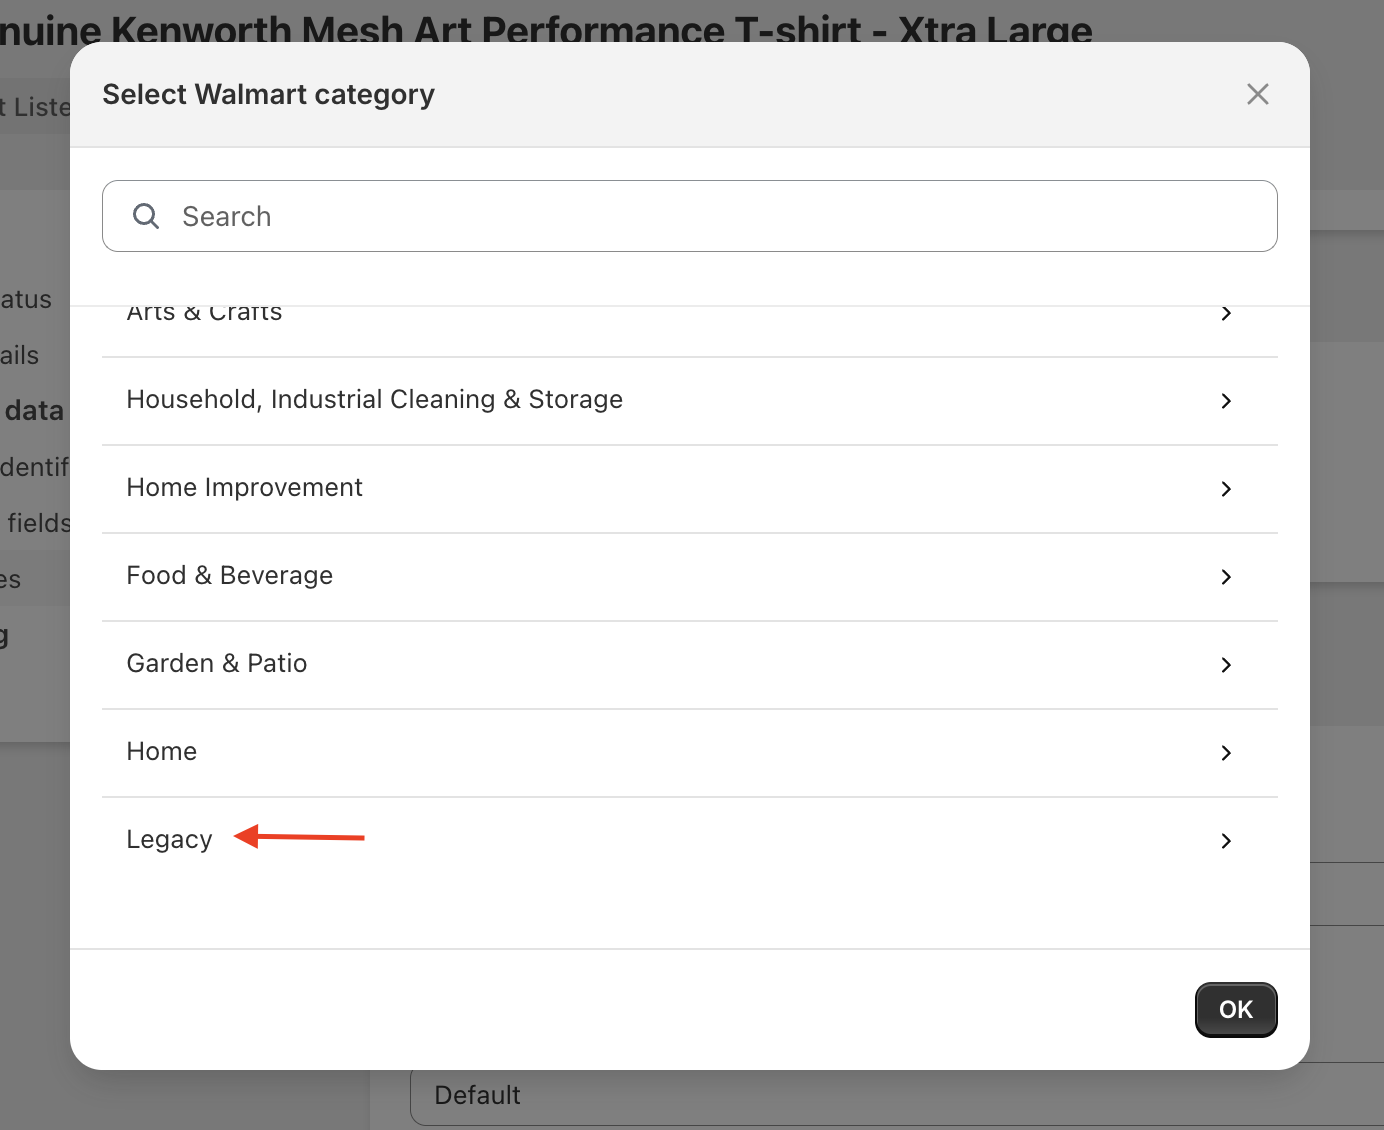Click the magnifying glass search icon
The height and width of the screenshot is (1130, 1384).
[x=146, y=216]
